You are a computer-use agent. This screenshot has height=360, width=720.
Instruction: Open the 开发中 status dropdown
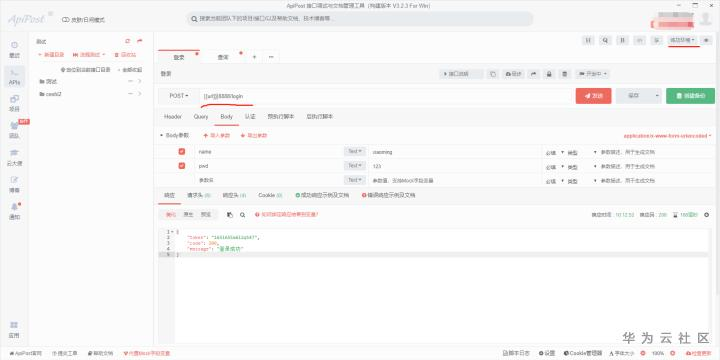[x=593, y=74]
